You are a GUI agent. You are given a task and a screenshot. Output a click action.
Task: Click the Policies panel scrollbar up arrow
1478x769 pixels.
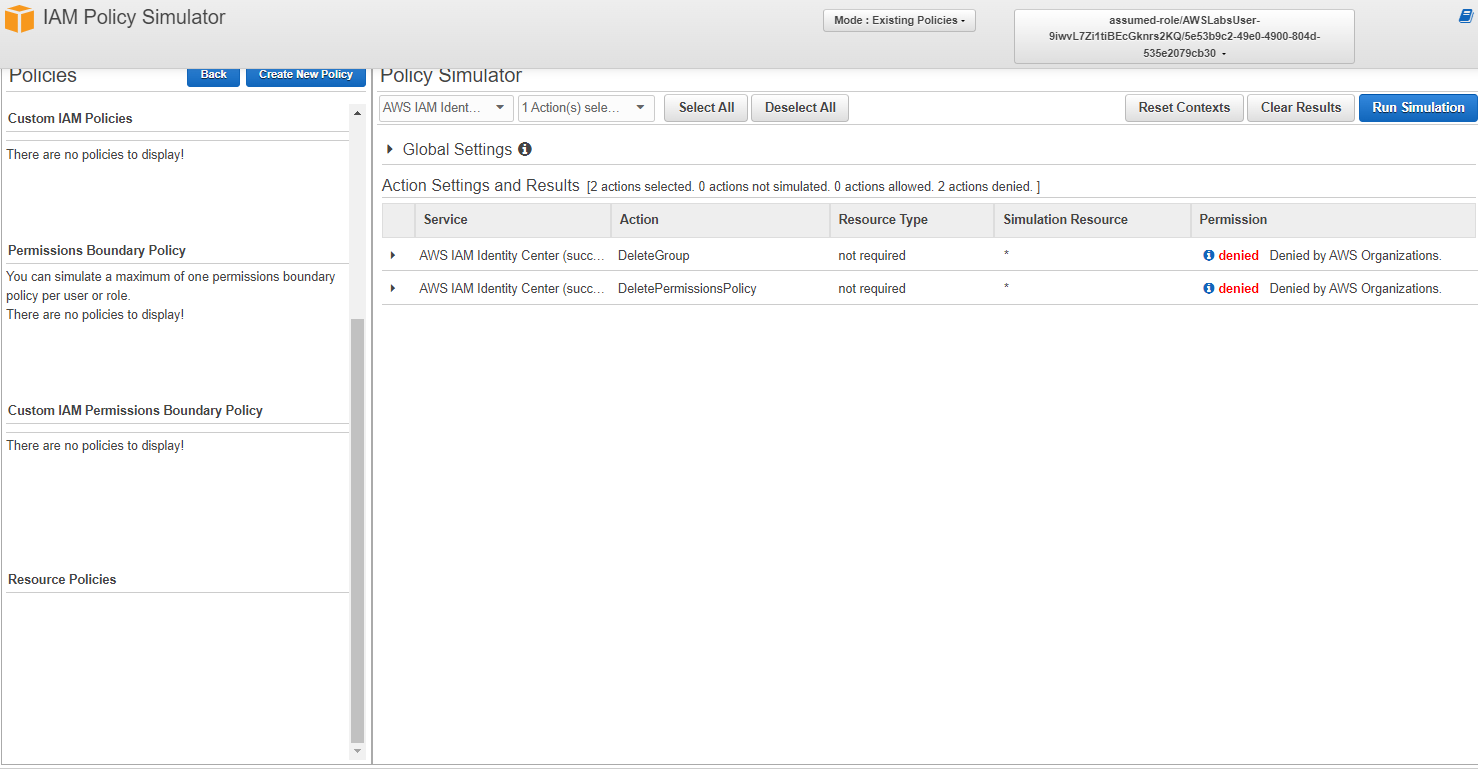(x=358, y=113)
